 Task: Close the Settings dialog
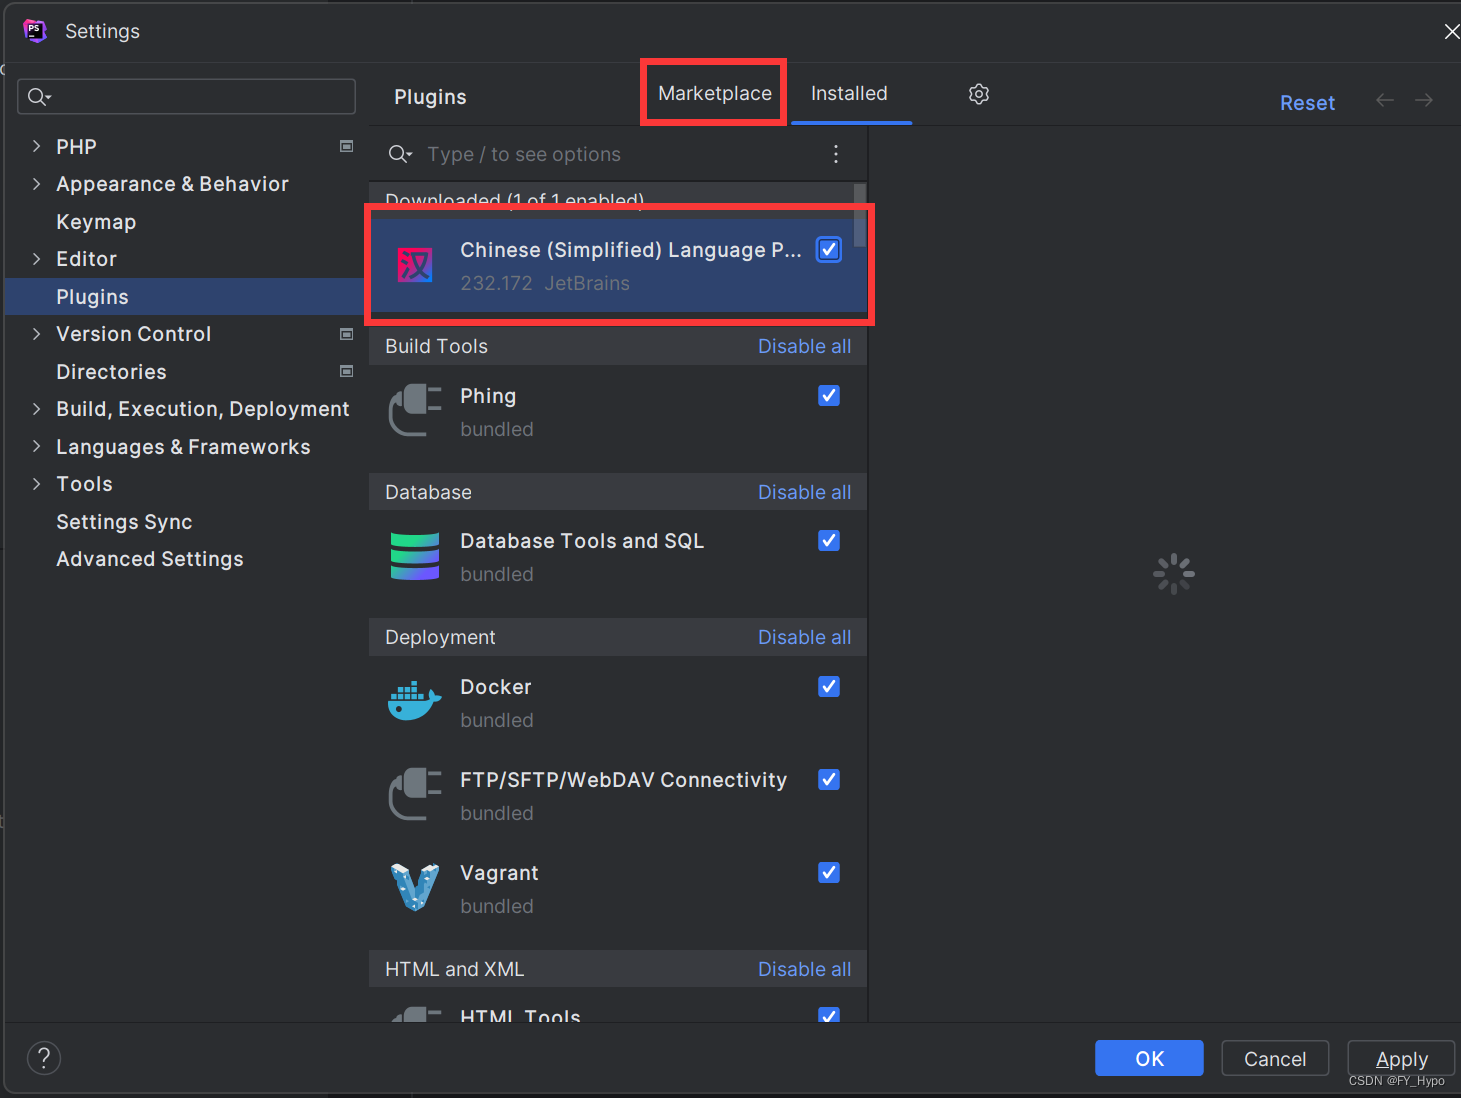point(1451,31)
